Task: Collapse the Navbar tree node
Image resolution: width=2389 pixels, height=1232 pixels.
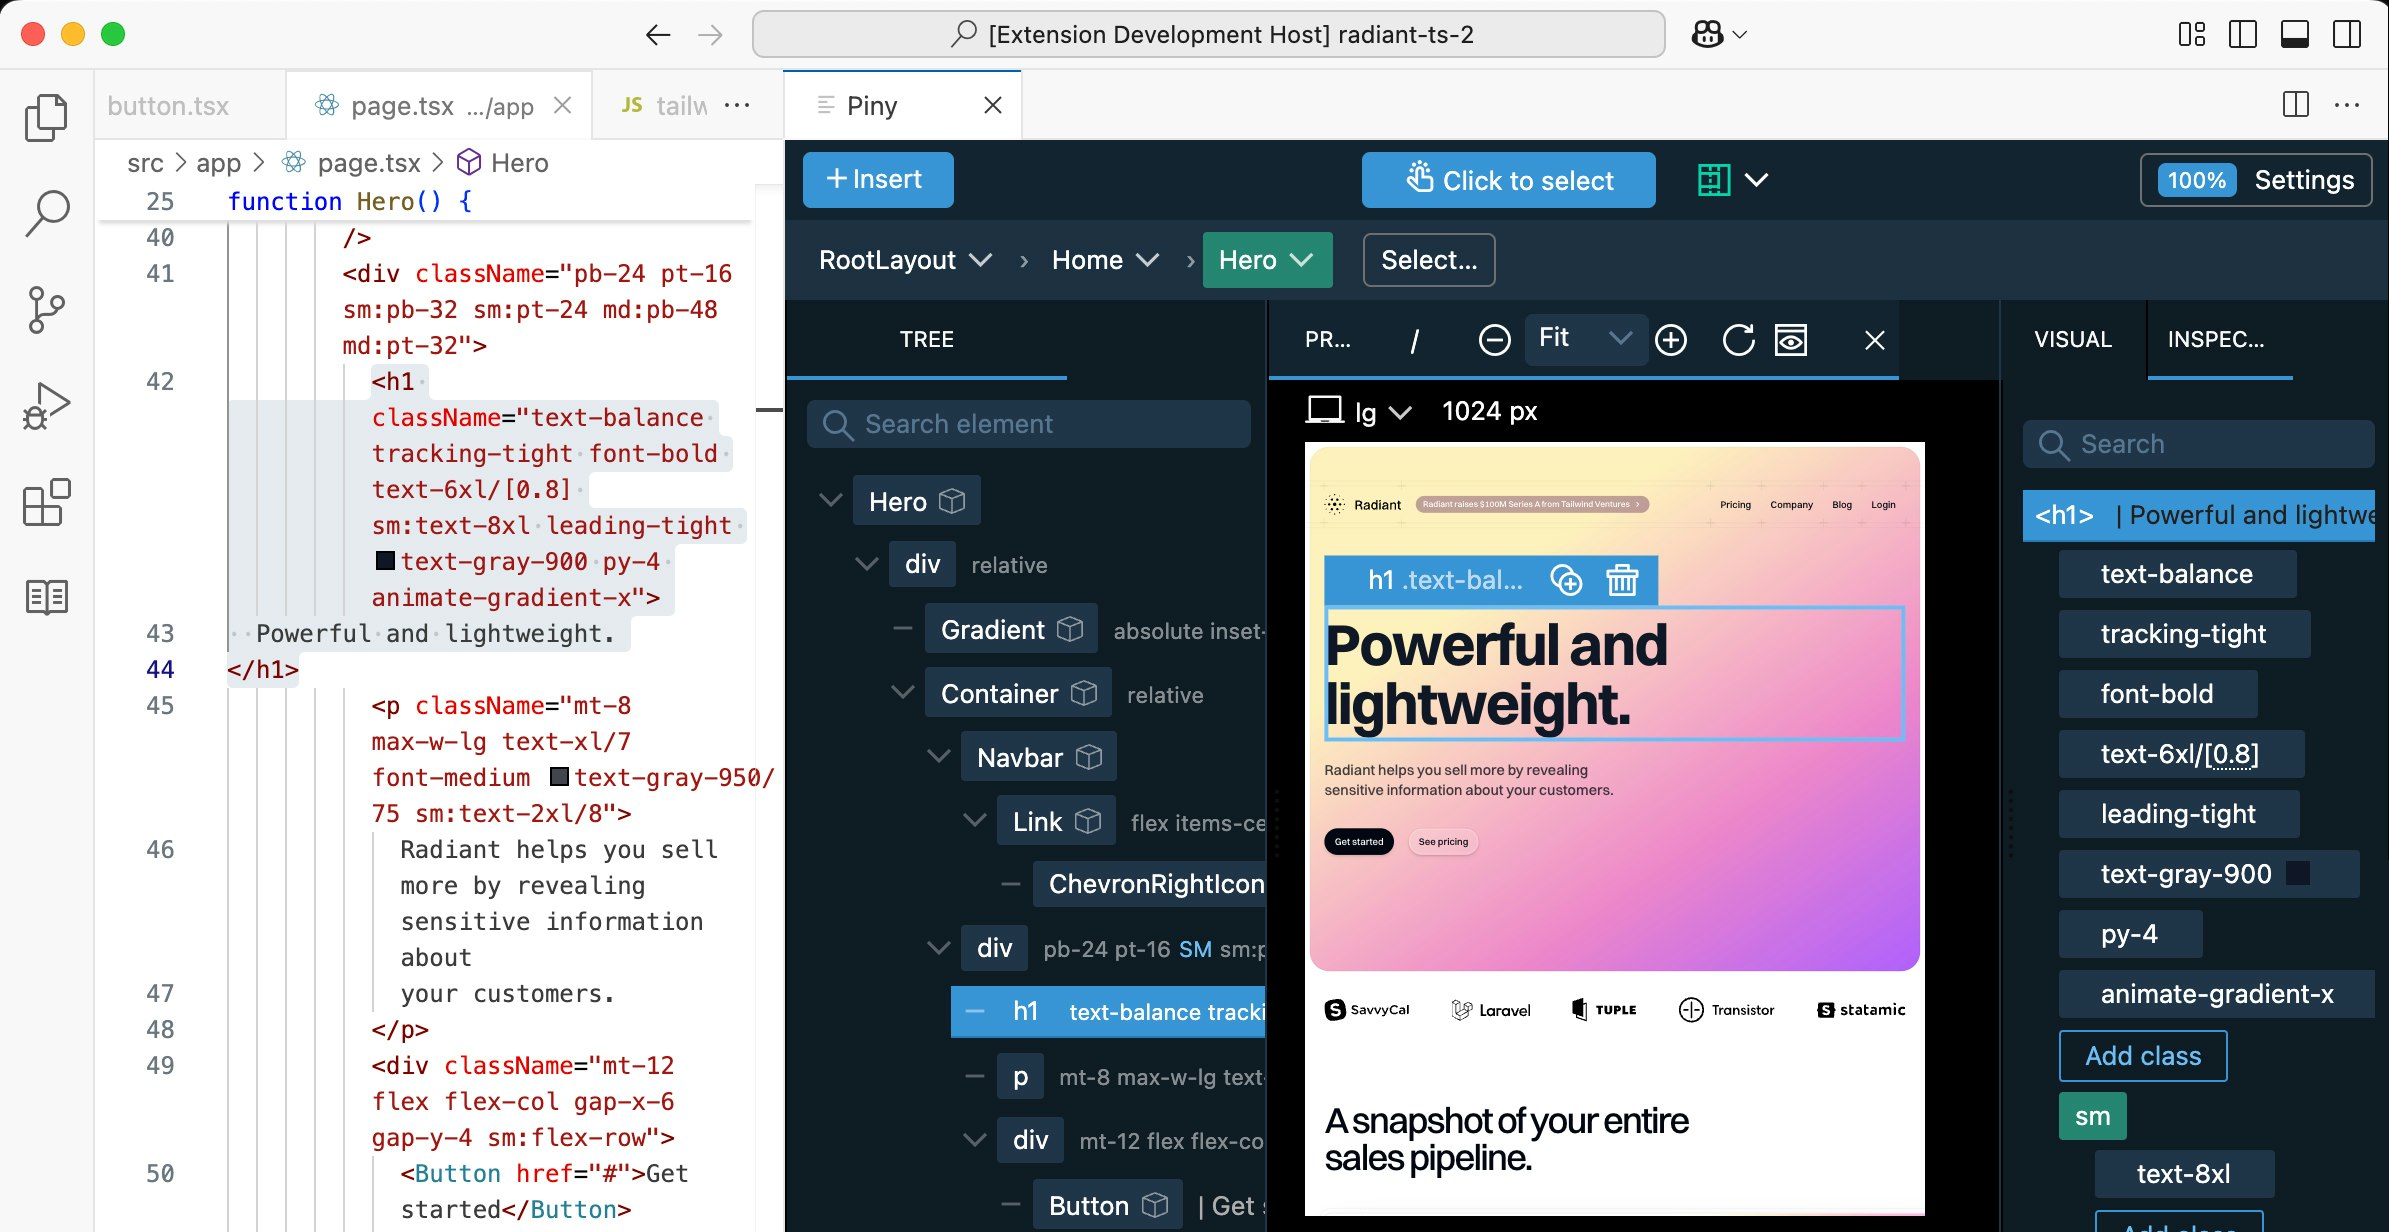Action: tap(939, 757)
